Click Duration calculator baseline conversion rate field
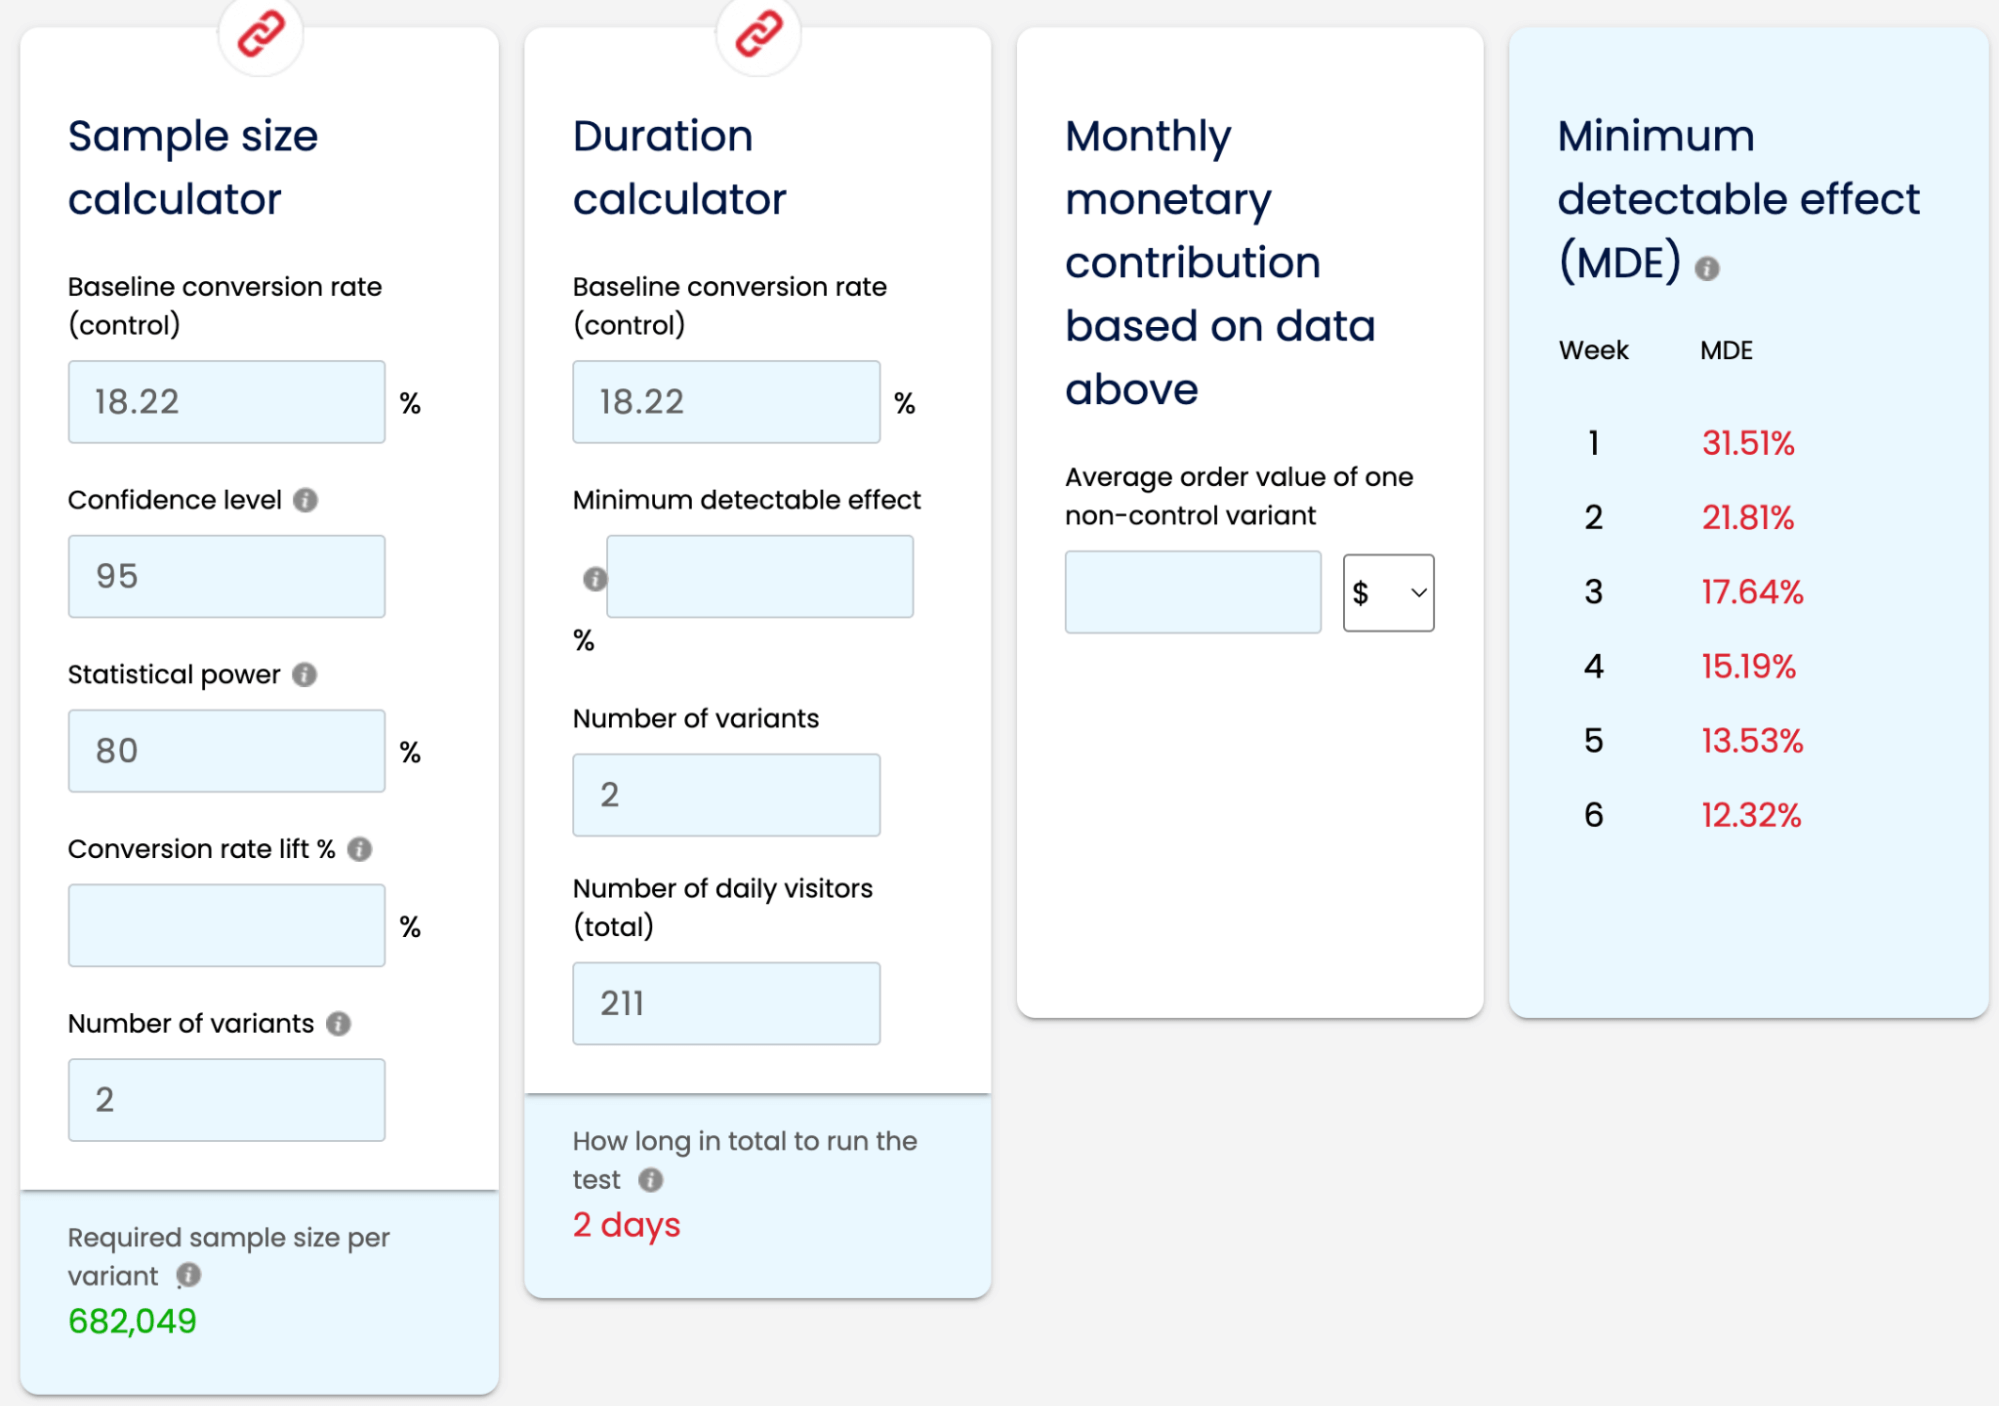 click(x=726, y=402)
